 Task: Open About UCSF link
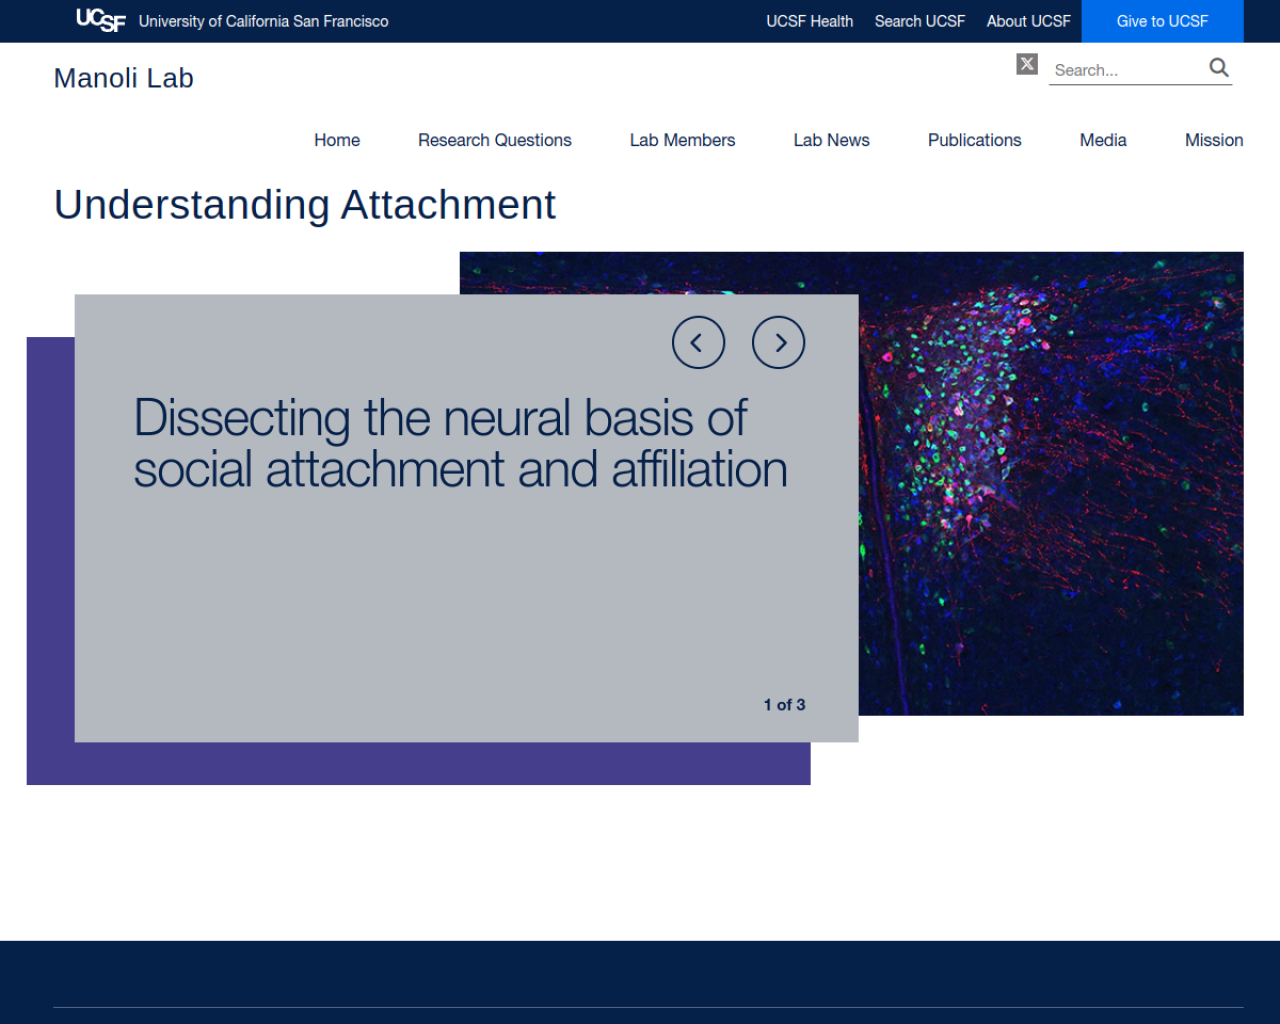pyautogui.click(x=1029, y=21)
